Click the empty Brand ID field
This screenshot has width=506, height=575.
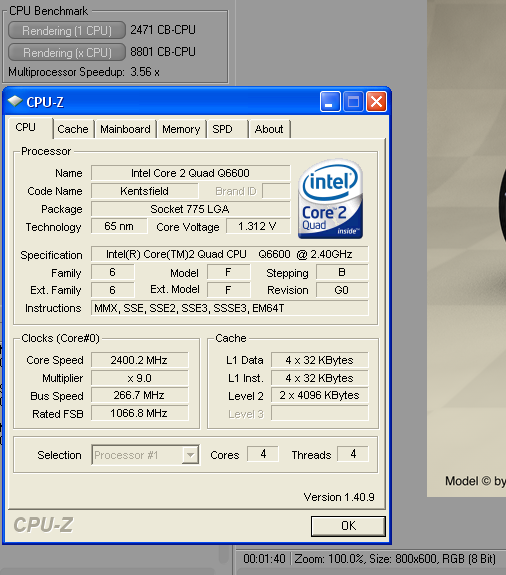click(x=276, y=191)
